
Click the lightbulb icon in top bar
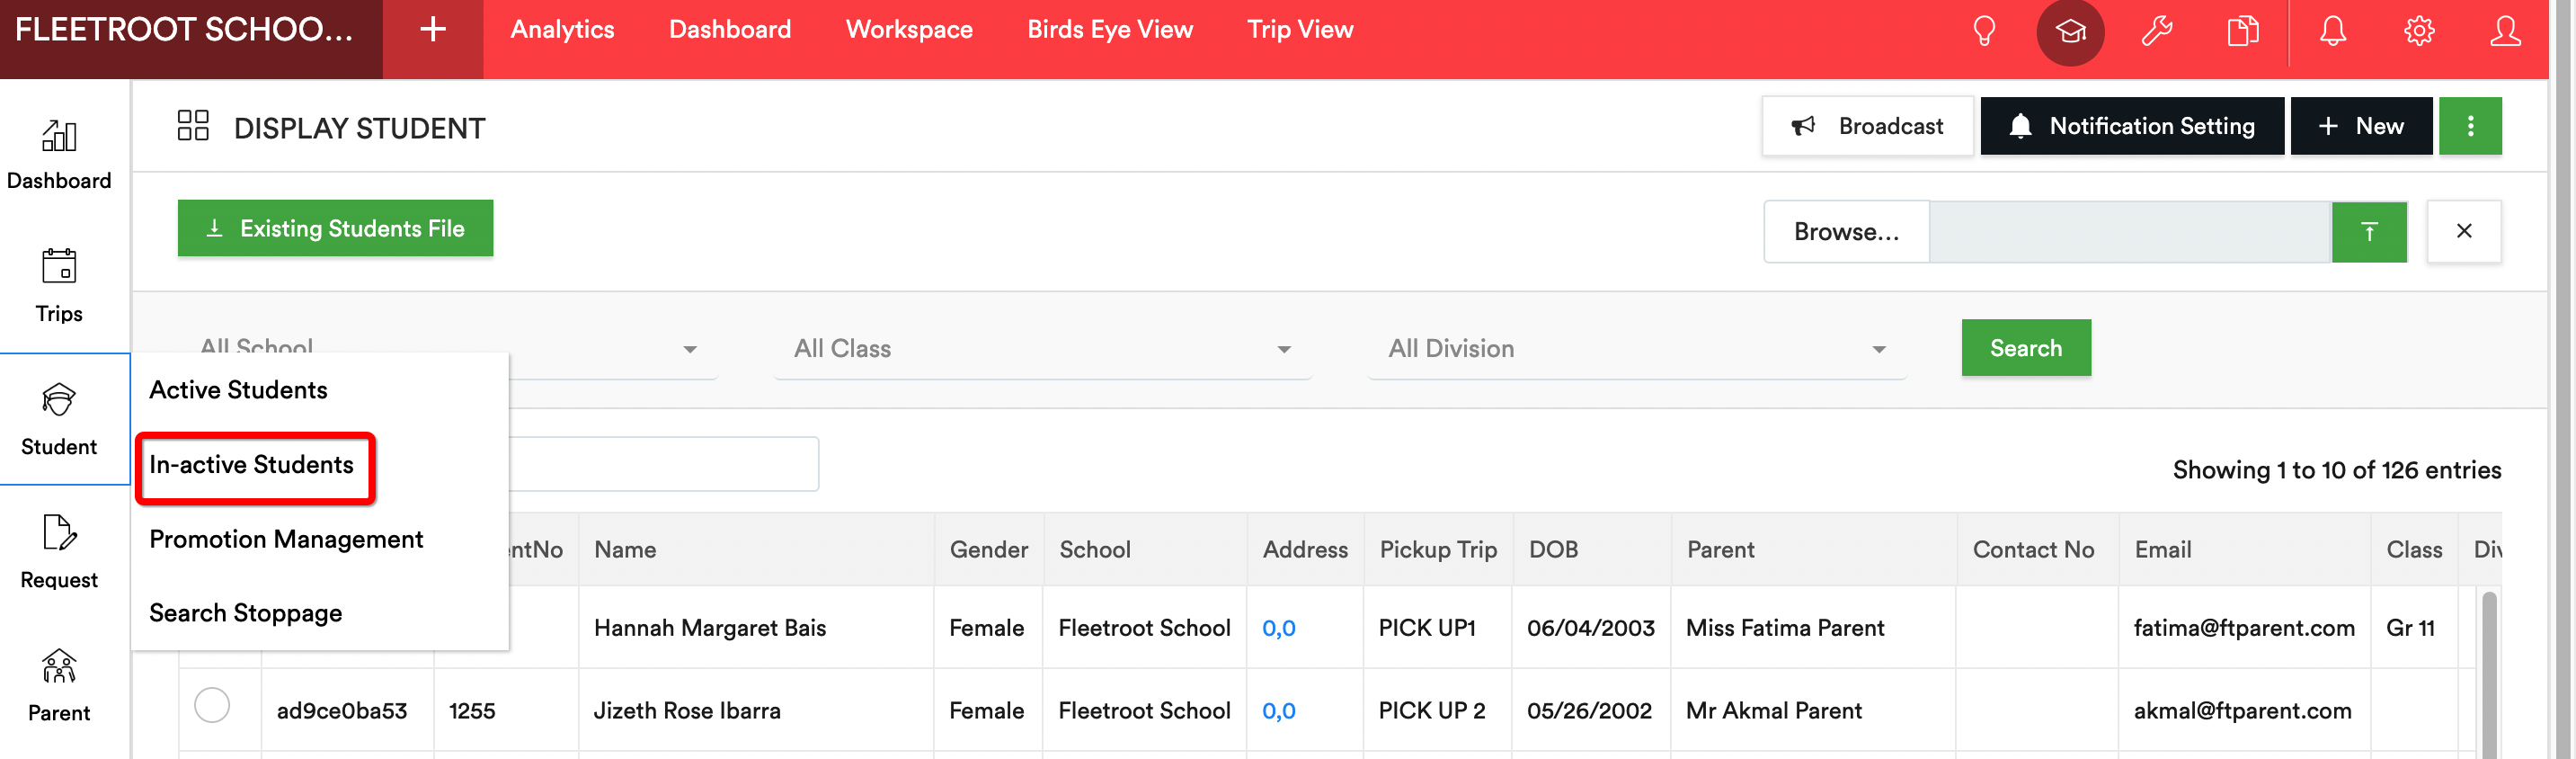[x=1984, y=31]
